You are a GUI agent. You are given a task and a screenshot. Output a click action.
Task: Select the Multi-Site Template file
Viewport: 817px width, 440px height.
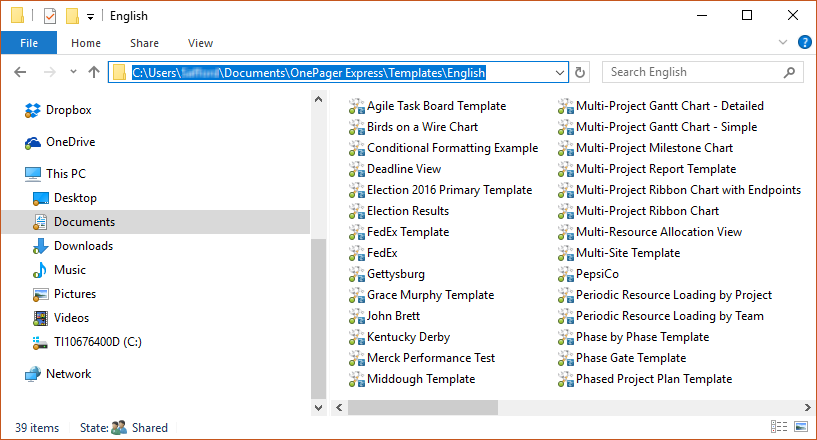(619, 253)
